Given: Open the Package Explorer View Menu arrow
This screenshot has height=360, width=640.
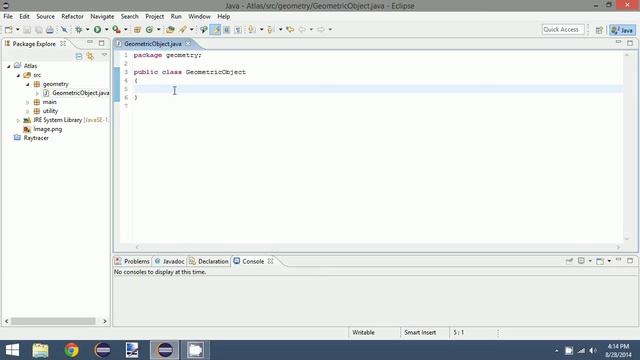Looking at the screenshot, I should tap(104, 55).
